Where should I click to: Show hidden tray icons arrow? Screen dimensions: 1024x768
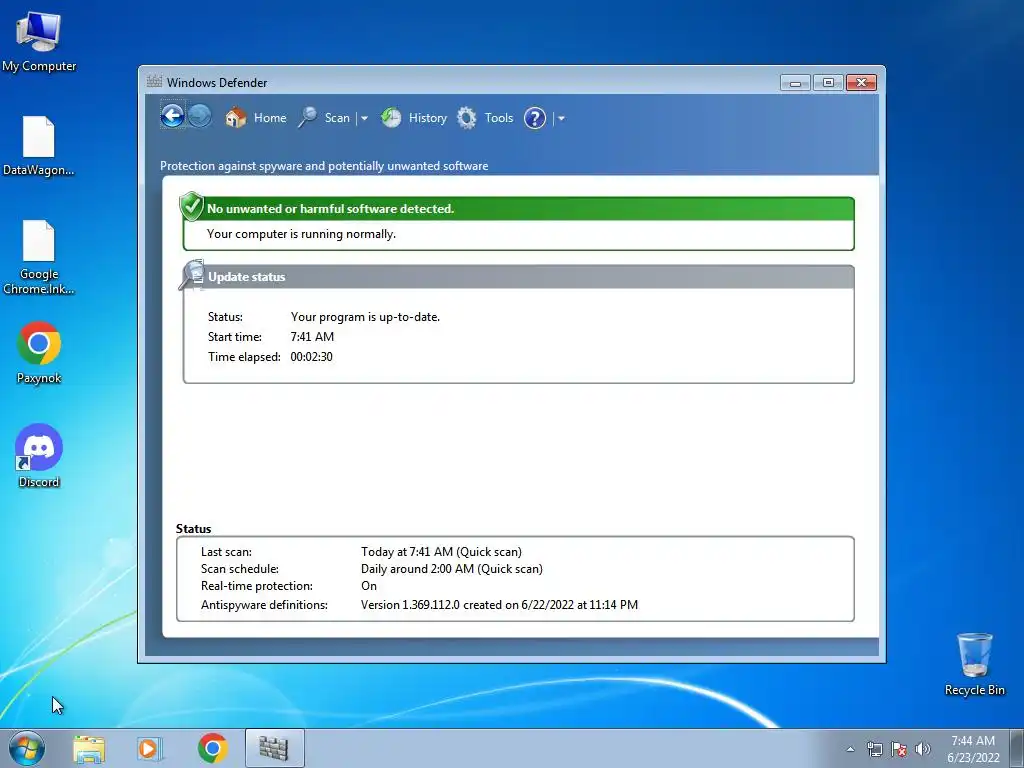coord(850,749)
